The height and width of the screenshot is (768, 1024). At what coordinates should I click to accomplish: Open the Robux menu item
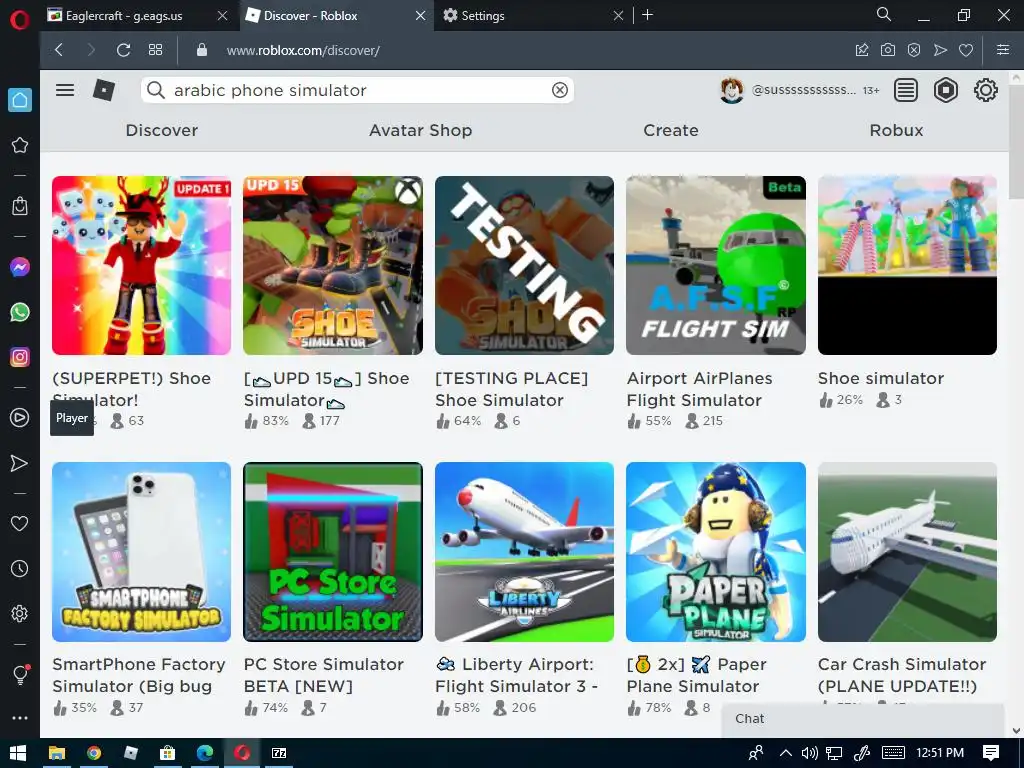click(x=896, y=131)
